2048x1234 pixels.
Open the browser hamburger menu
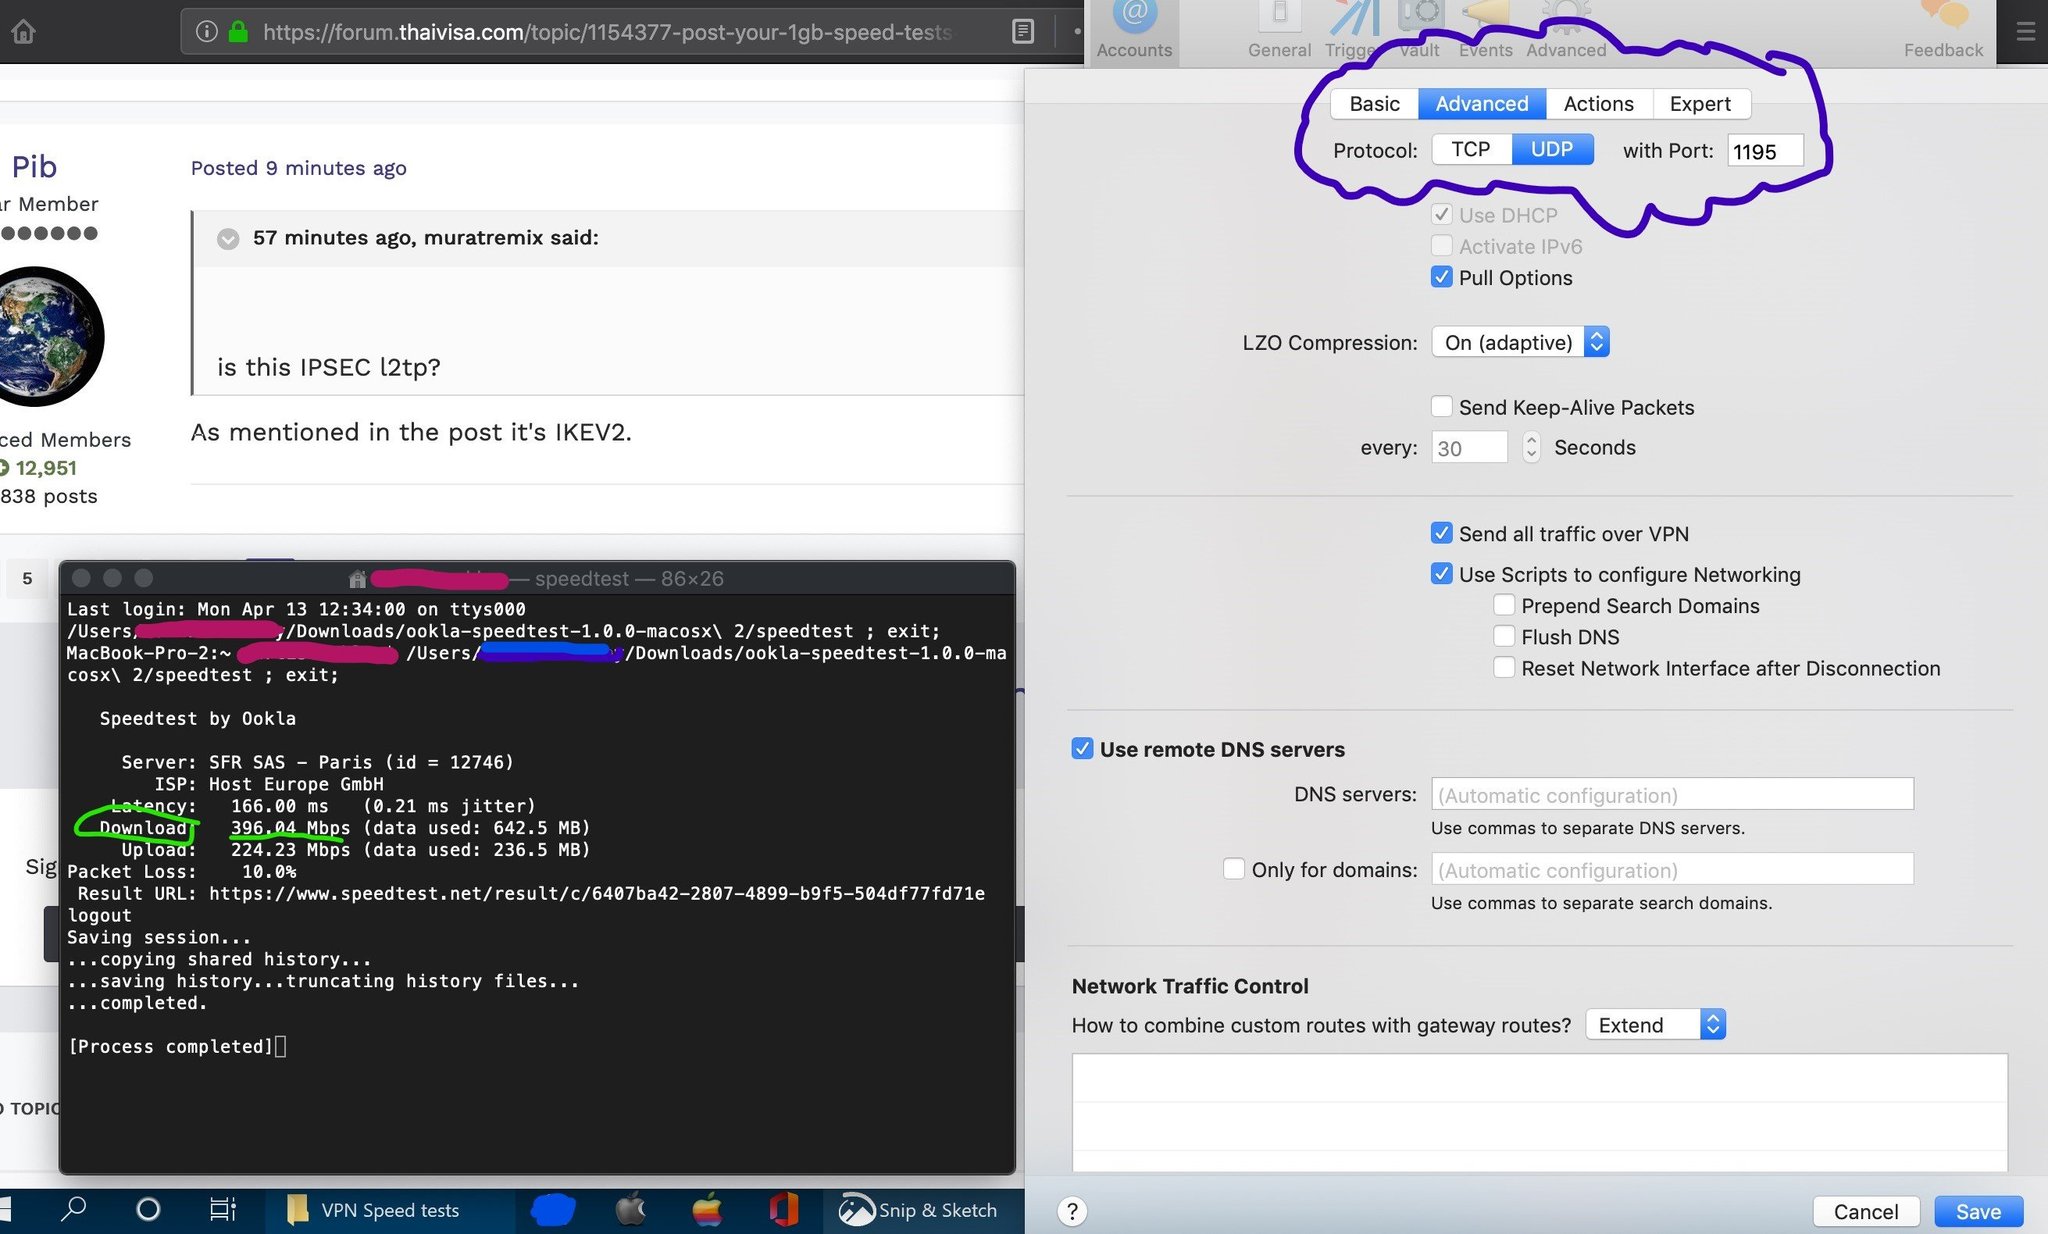coord(2026,32)
